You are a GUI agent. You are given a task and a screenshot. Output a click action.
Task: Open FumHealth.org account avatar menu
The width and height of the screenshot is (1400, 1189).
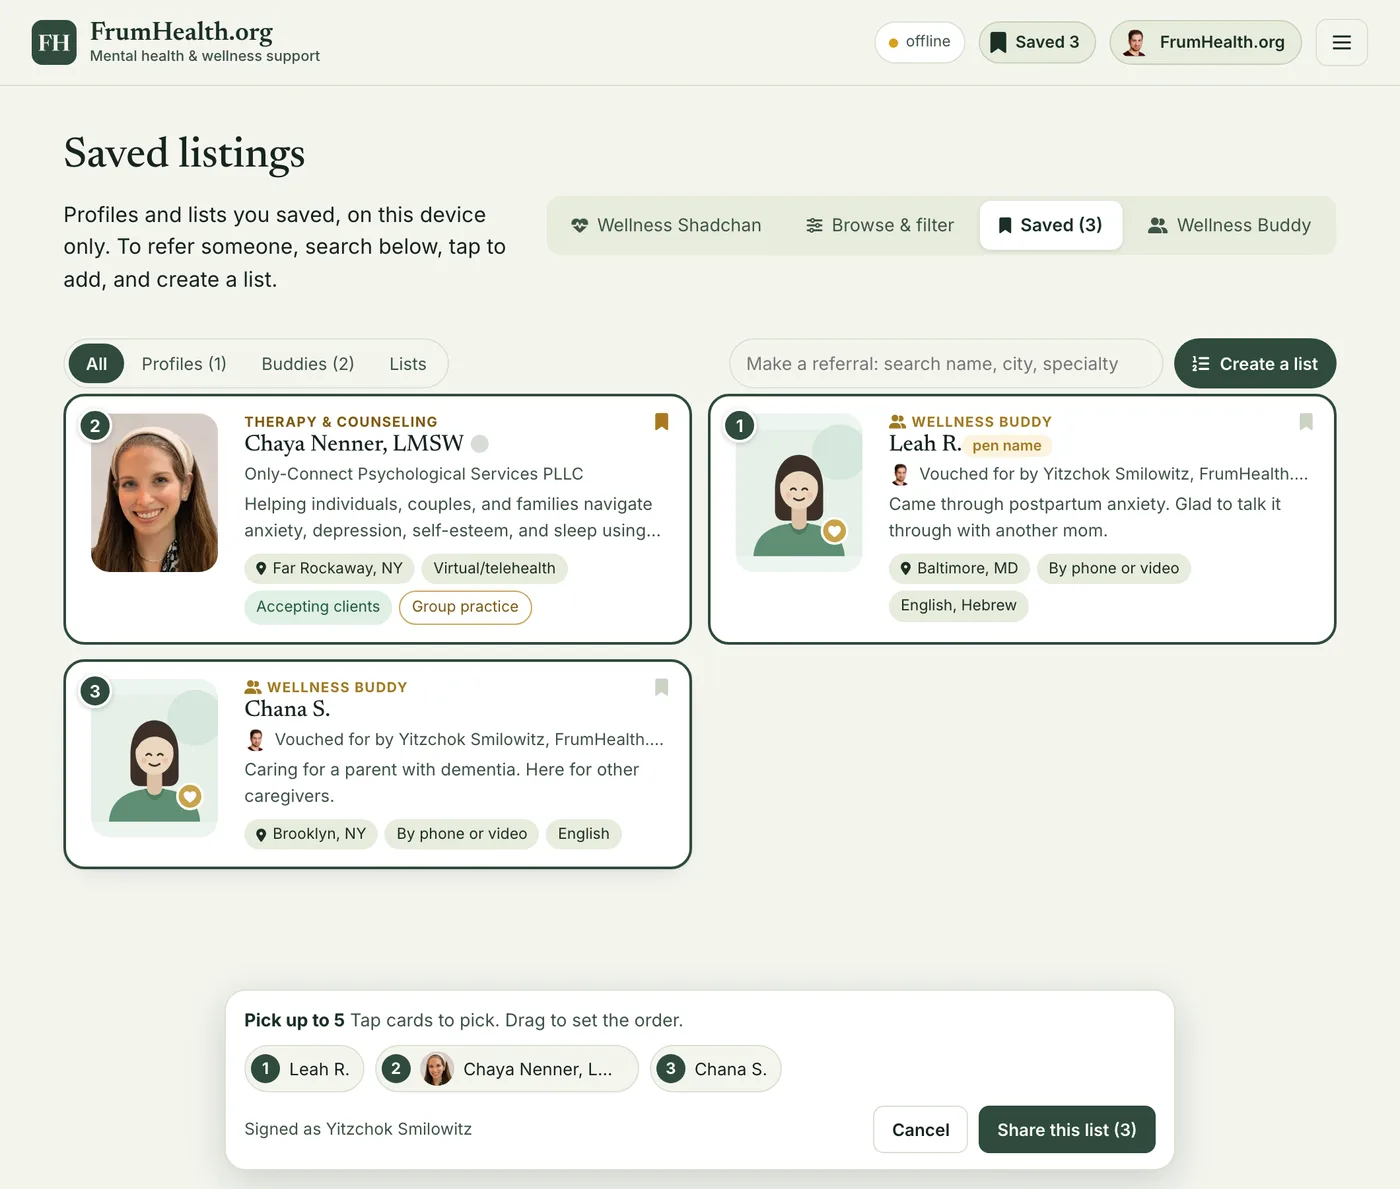pos(1205,42)
